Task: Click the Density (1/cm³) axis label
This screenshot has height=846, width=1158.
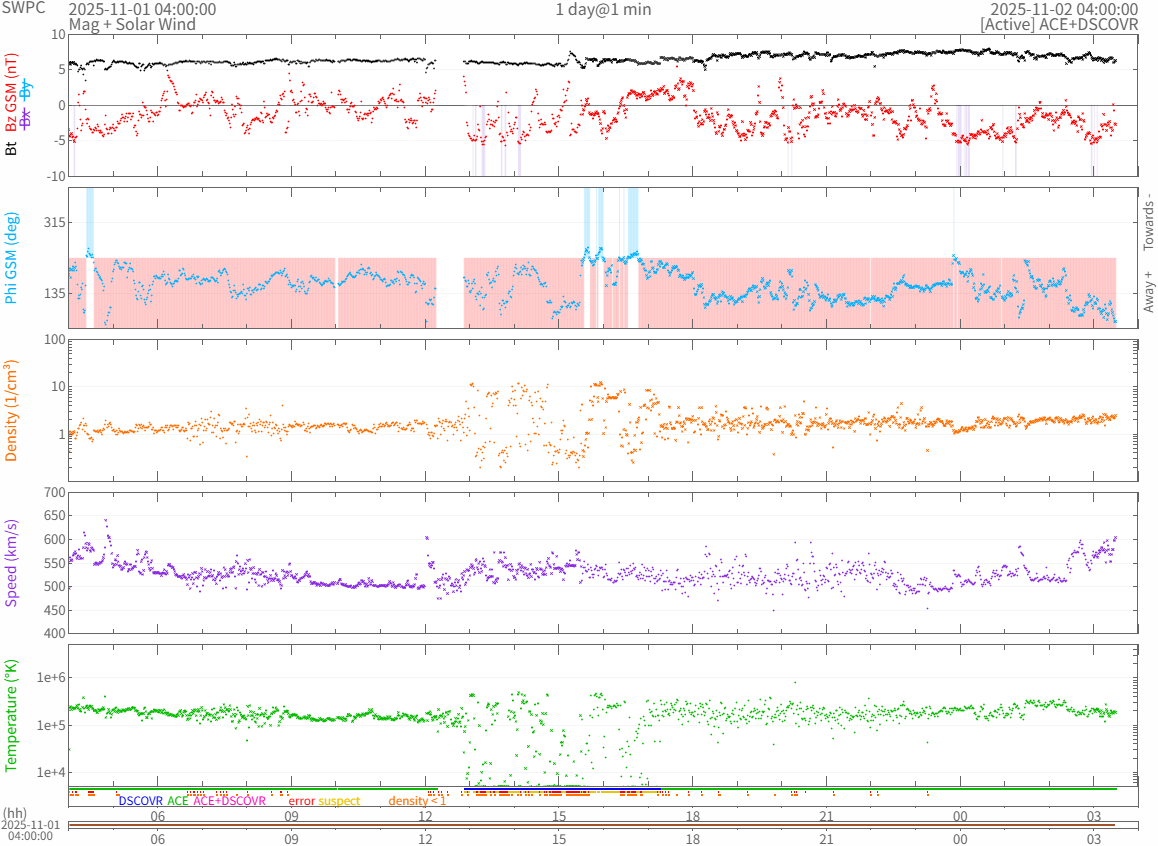Action: pyautogui.click(x=11, y=411)
